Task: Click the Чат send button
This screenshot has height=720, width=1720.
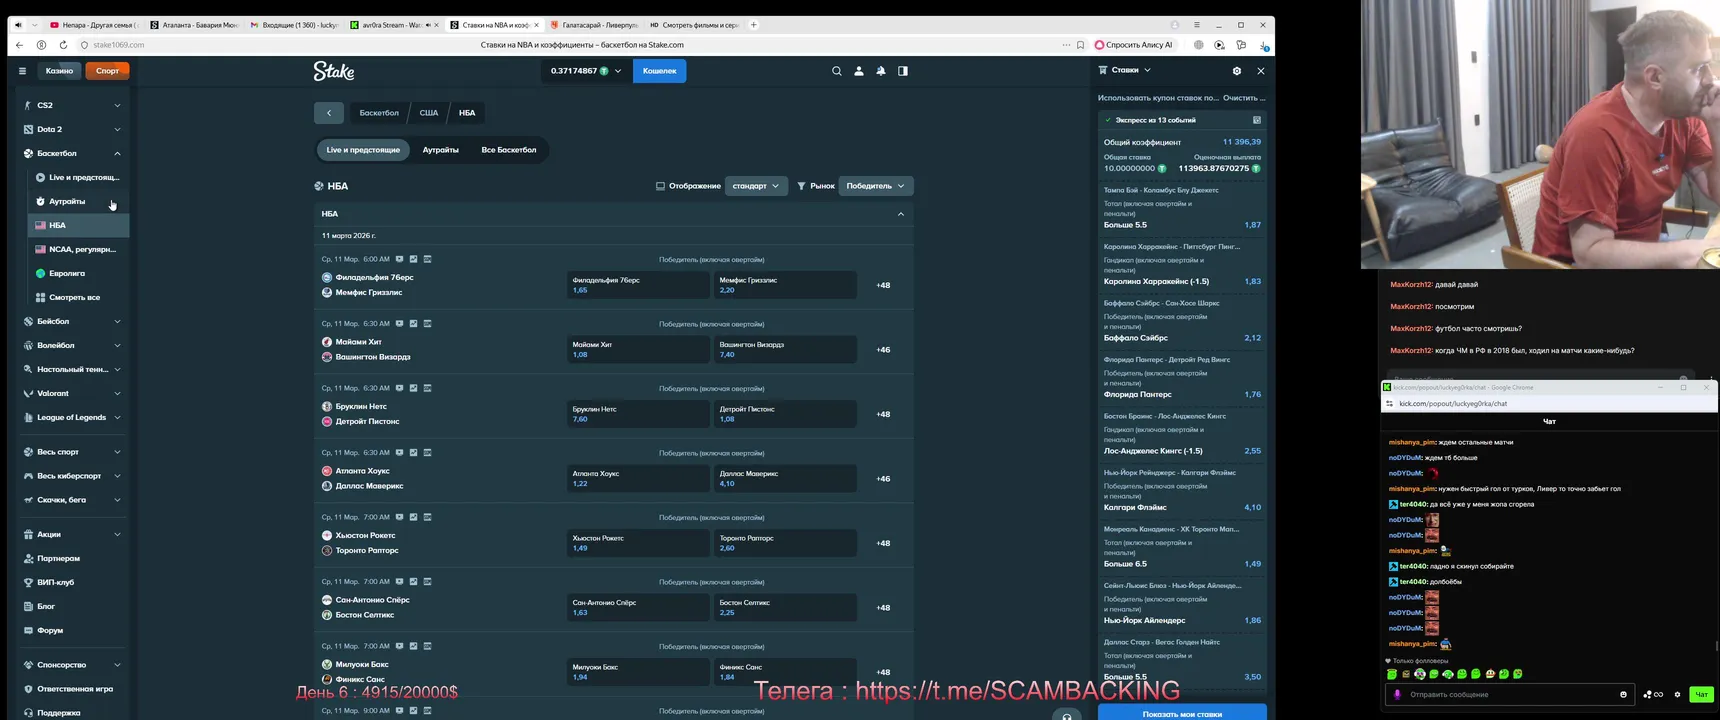Action: pos(1701,694)
